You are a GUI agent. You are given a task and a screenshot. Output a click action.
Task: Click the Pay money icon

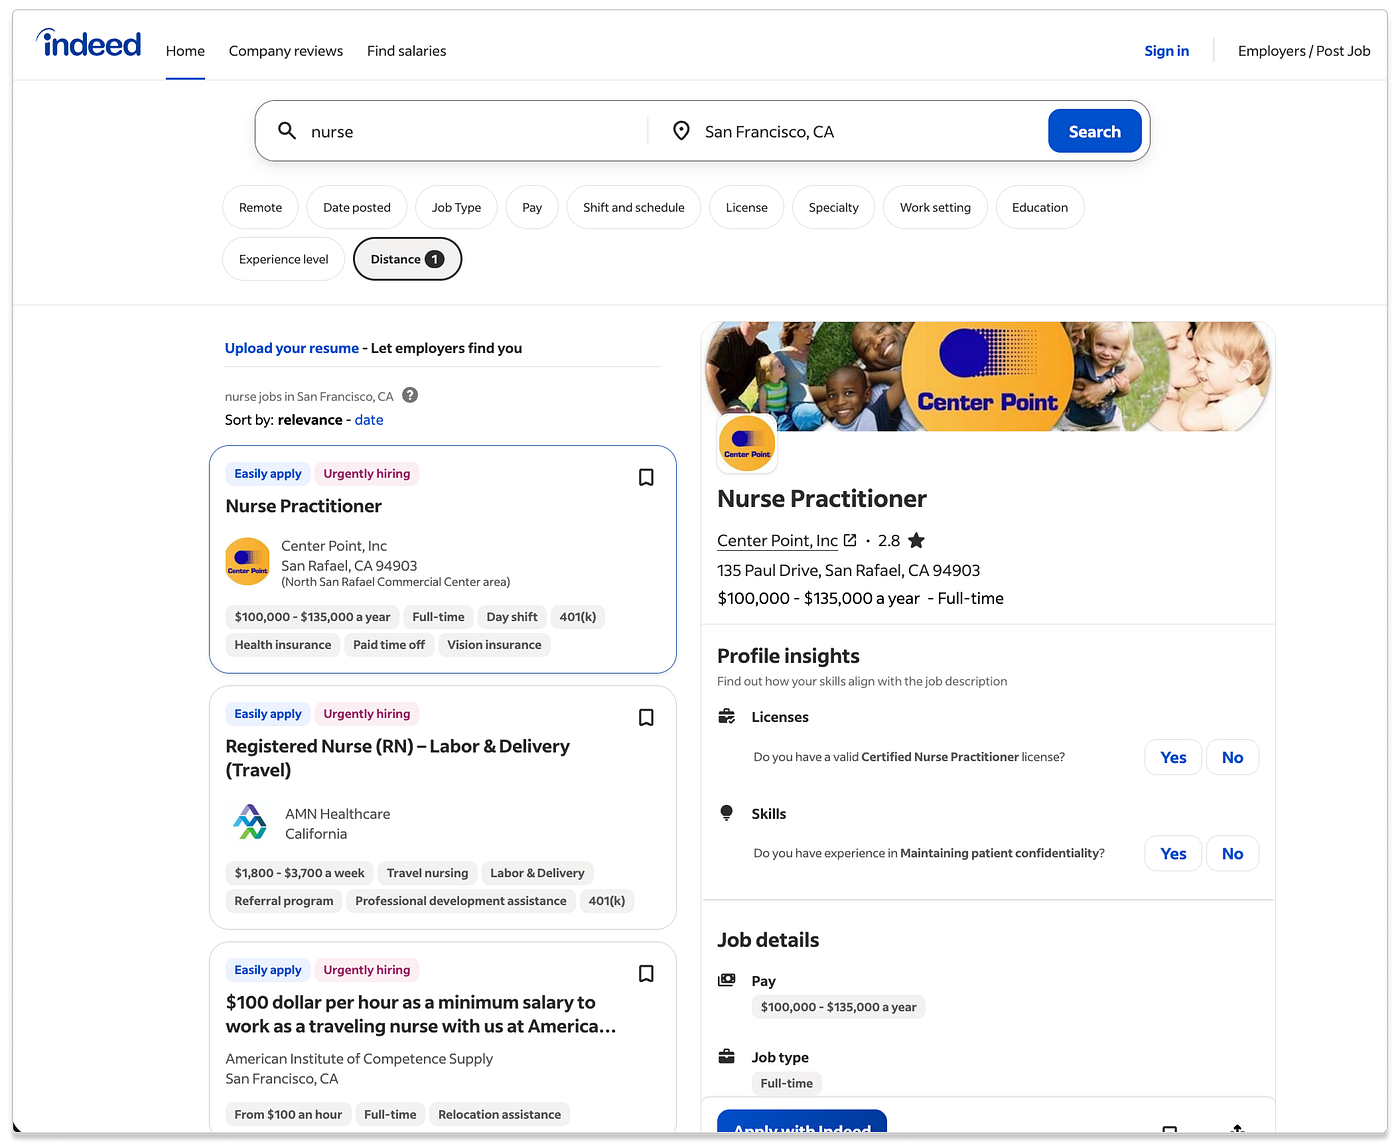tap(727, 980)
